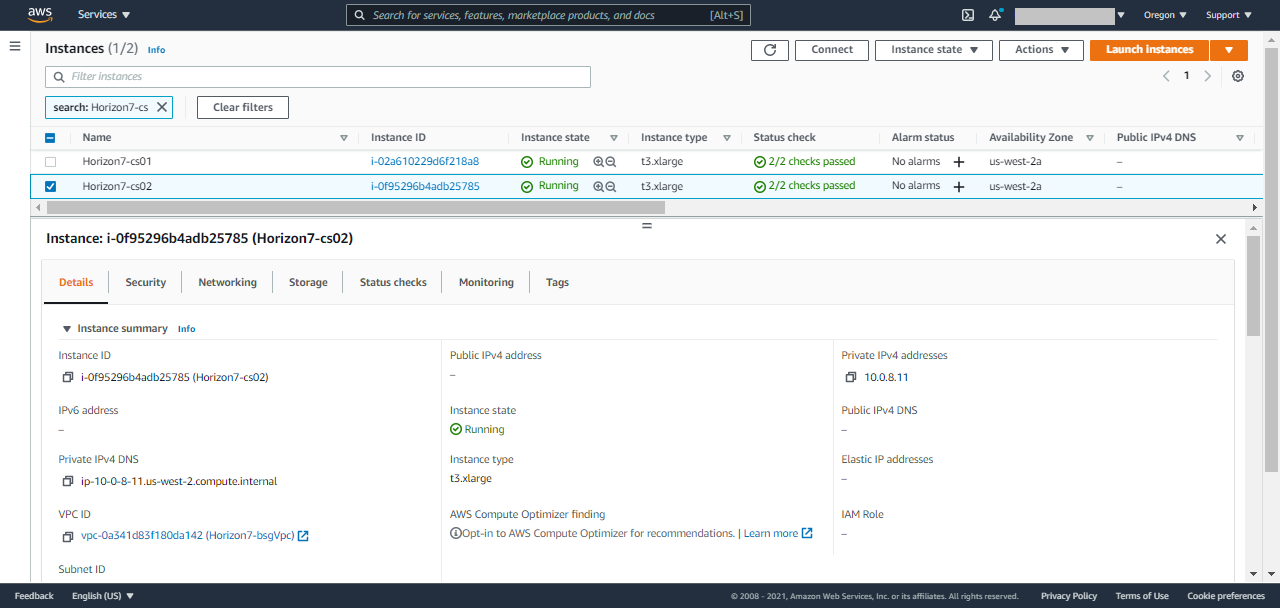This screenshot has width=1280, height=608.
Task: Add an alarm via the plus icon for Horizon7-cs01
Action: pos(958,161)
